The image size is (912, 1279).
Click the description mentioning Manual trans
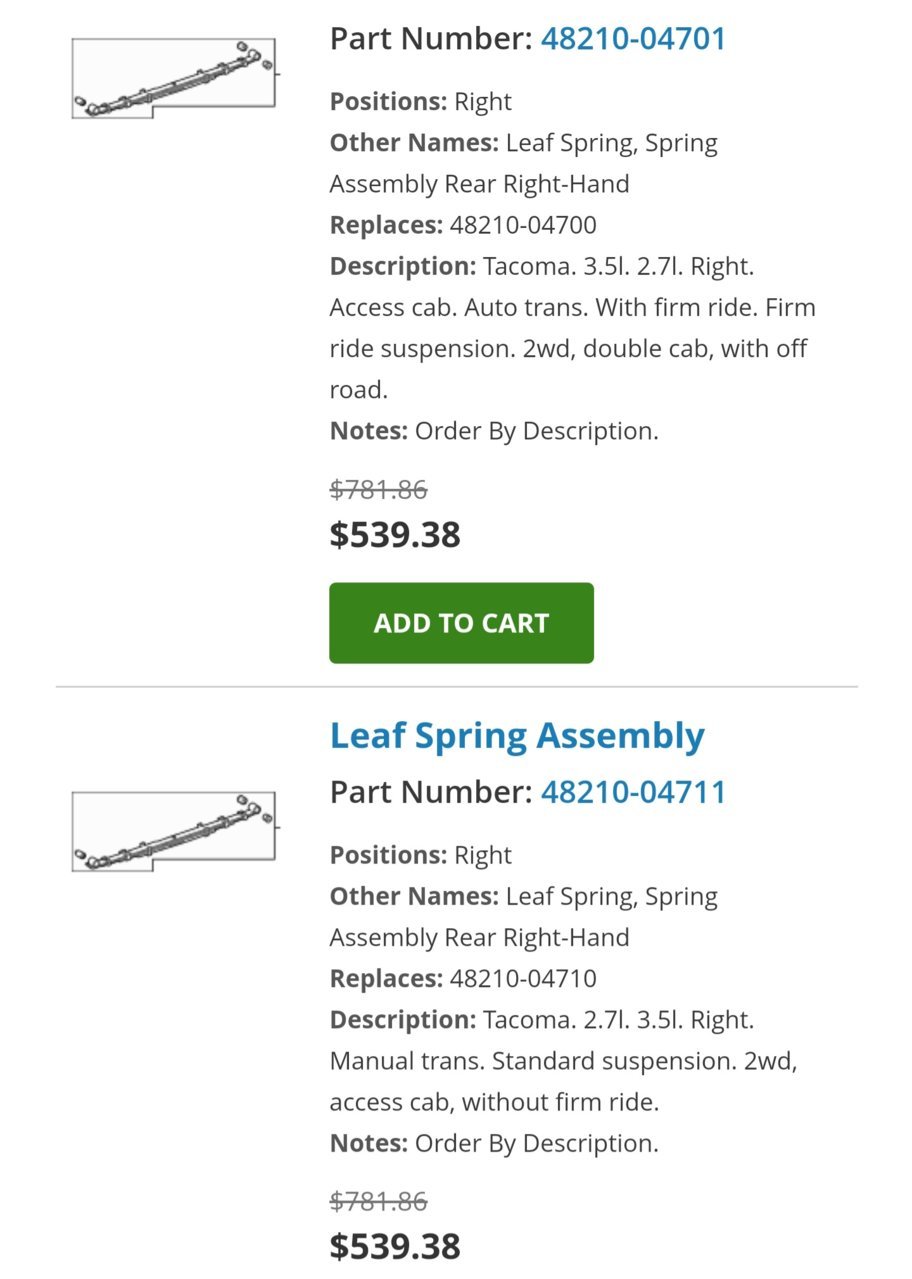564,1061
